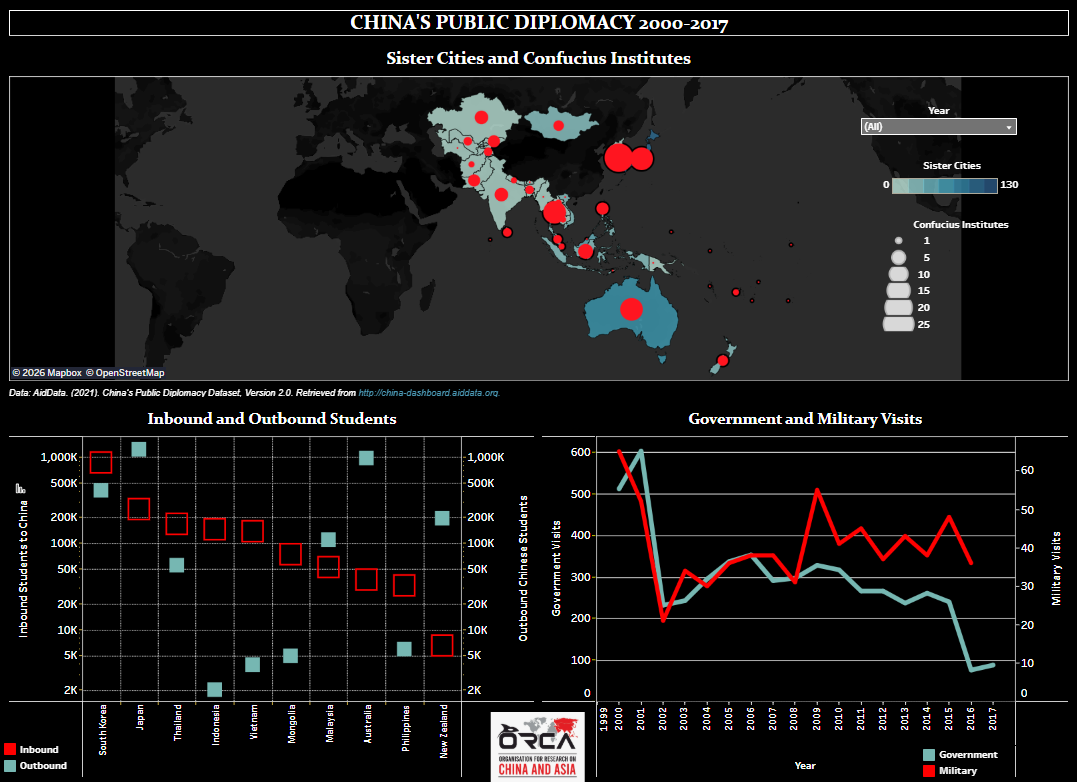The image size is (1077, 782).
Task: Click India's red circle on the map
Action: [x=501, y=194]
